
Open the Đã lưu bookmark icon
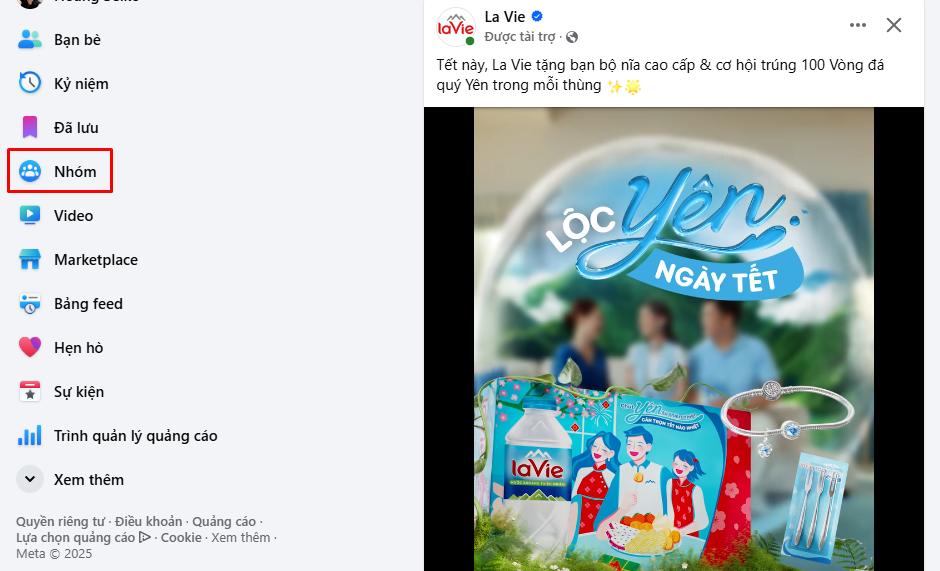click(29, 127)
